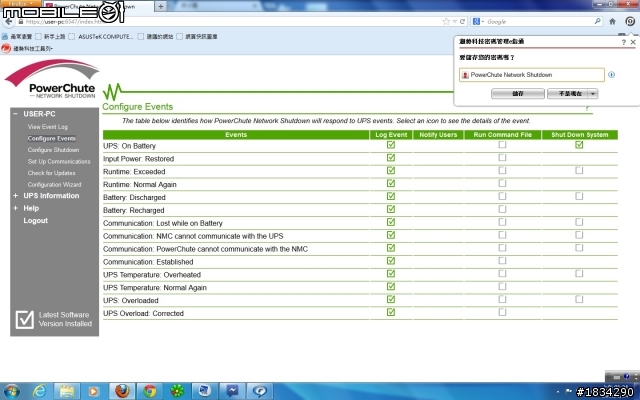The width and height of the screenshot is (640, 400).
Task: Open Windows Media Player from the taskbar
Action: click(93, 391)
